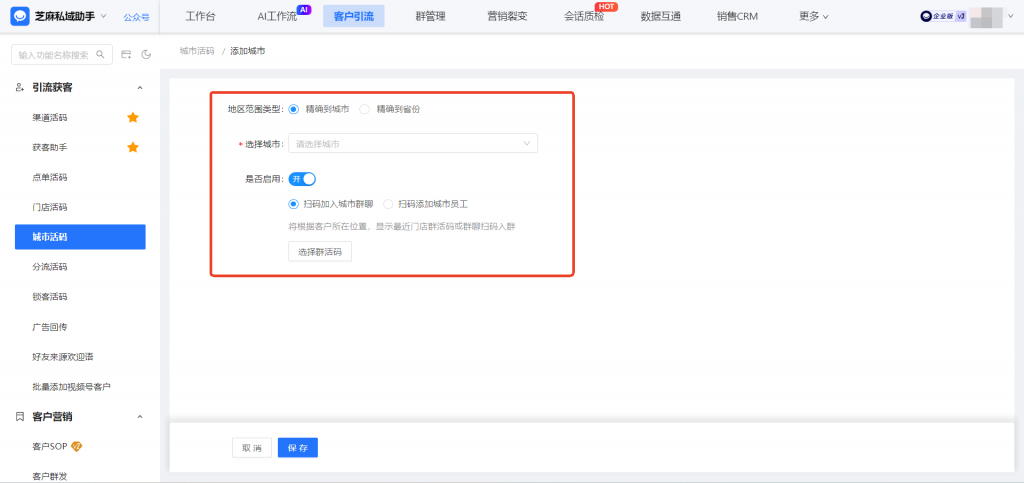Click the 选择群活码 button
Viewport: 1024px width, 483px height.
click(x=320, y=253)
